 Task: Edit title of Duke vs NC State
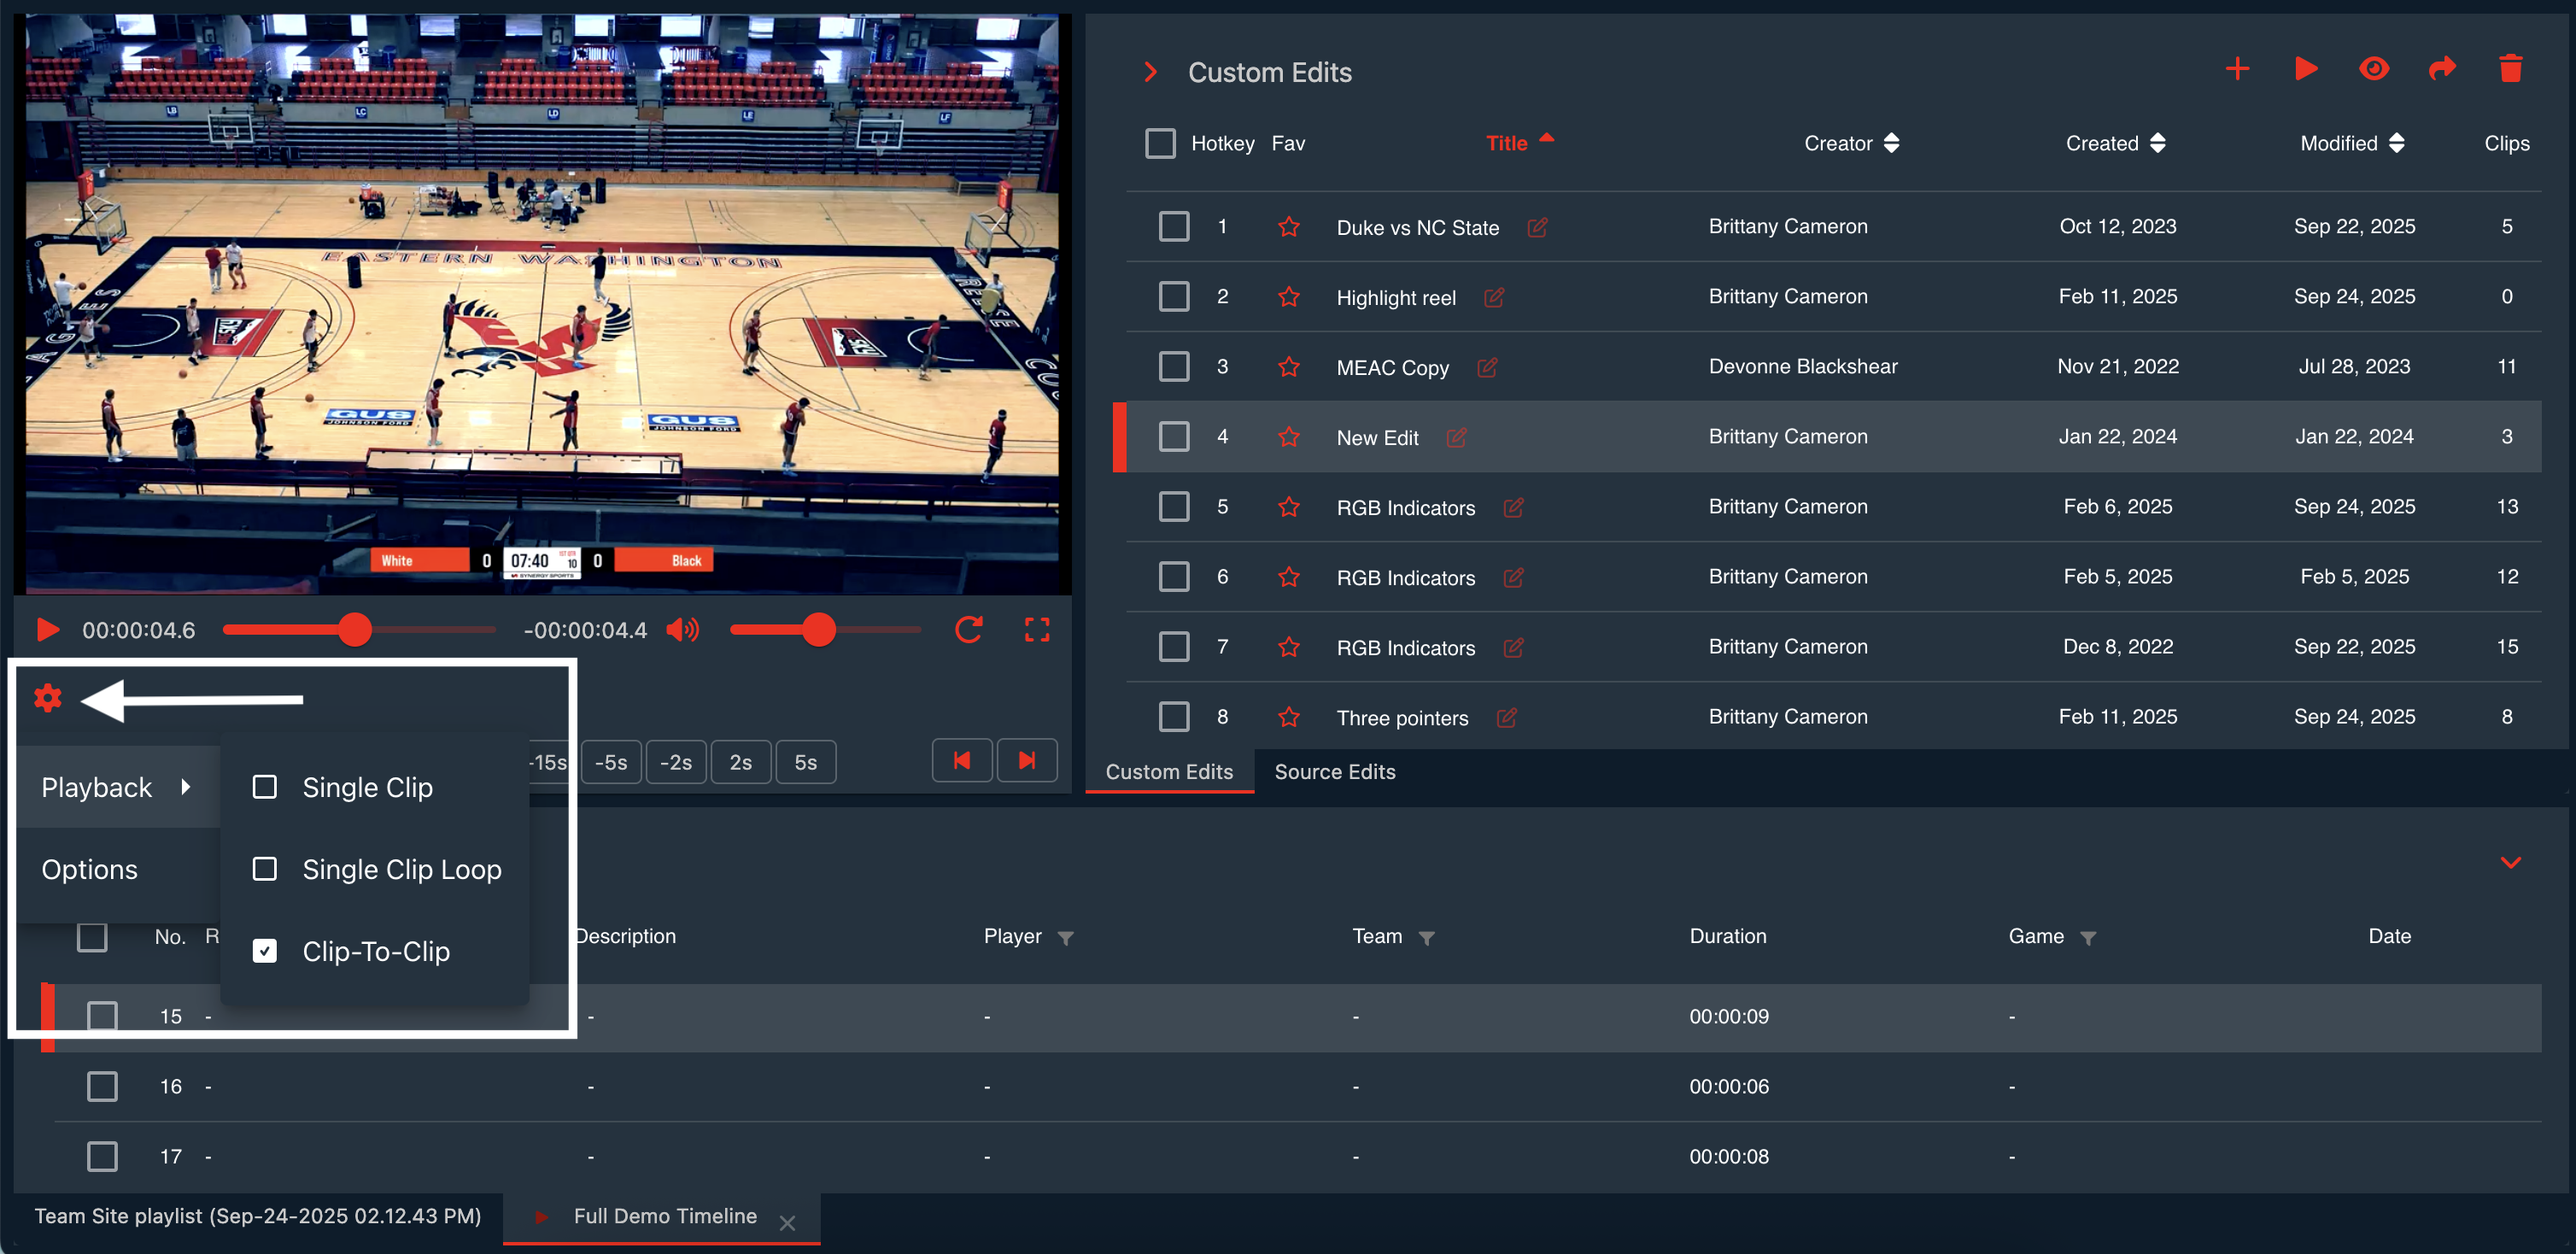[1537, 228]
